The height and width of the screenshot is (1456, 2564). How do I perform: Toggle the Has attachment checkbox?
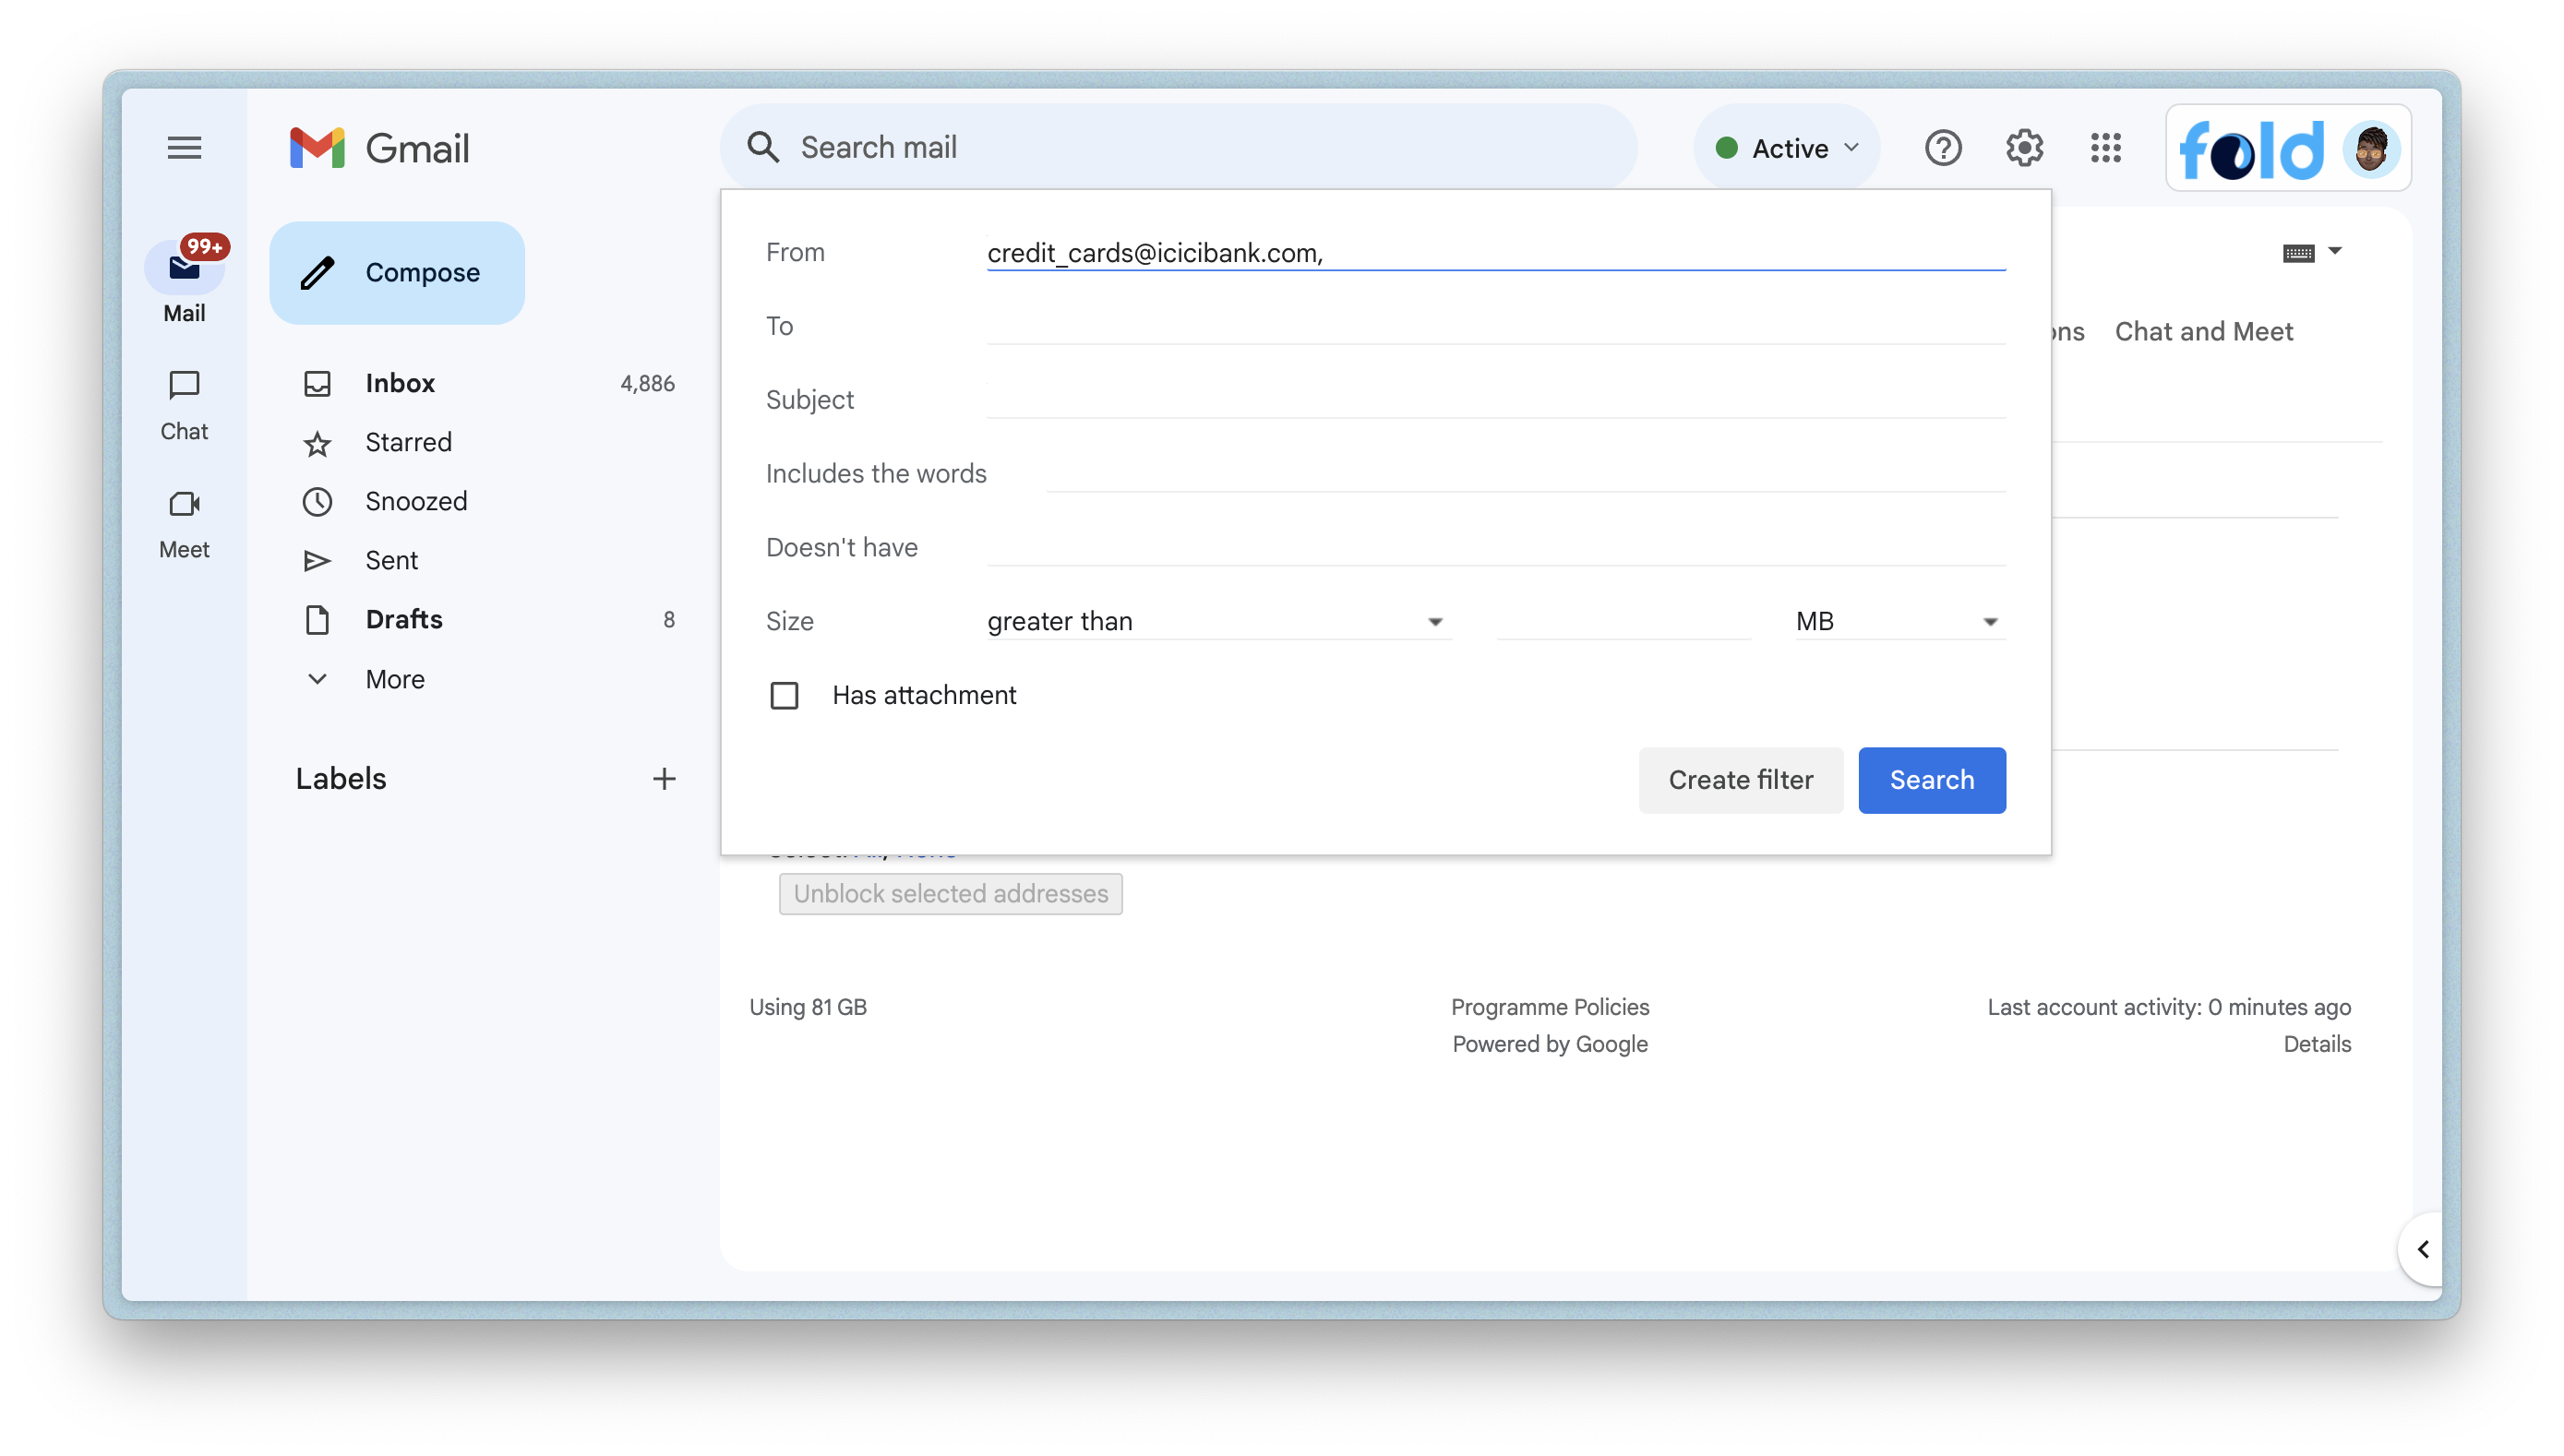[784, 695]
